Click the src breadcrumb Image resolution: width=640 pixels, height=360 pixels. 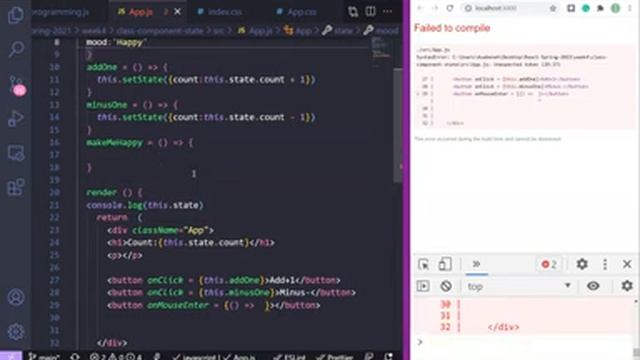[218, 31]
